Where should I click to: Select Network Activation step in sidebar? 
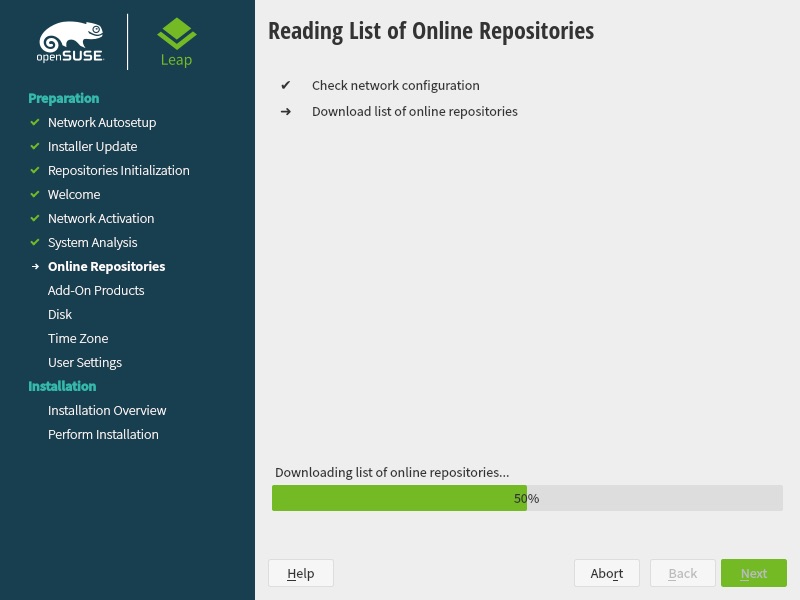pyautogui.click(x=101, y=218)
